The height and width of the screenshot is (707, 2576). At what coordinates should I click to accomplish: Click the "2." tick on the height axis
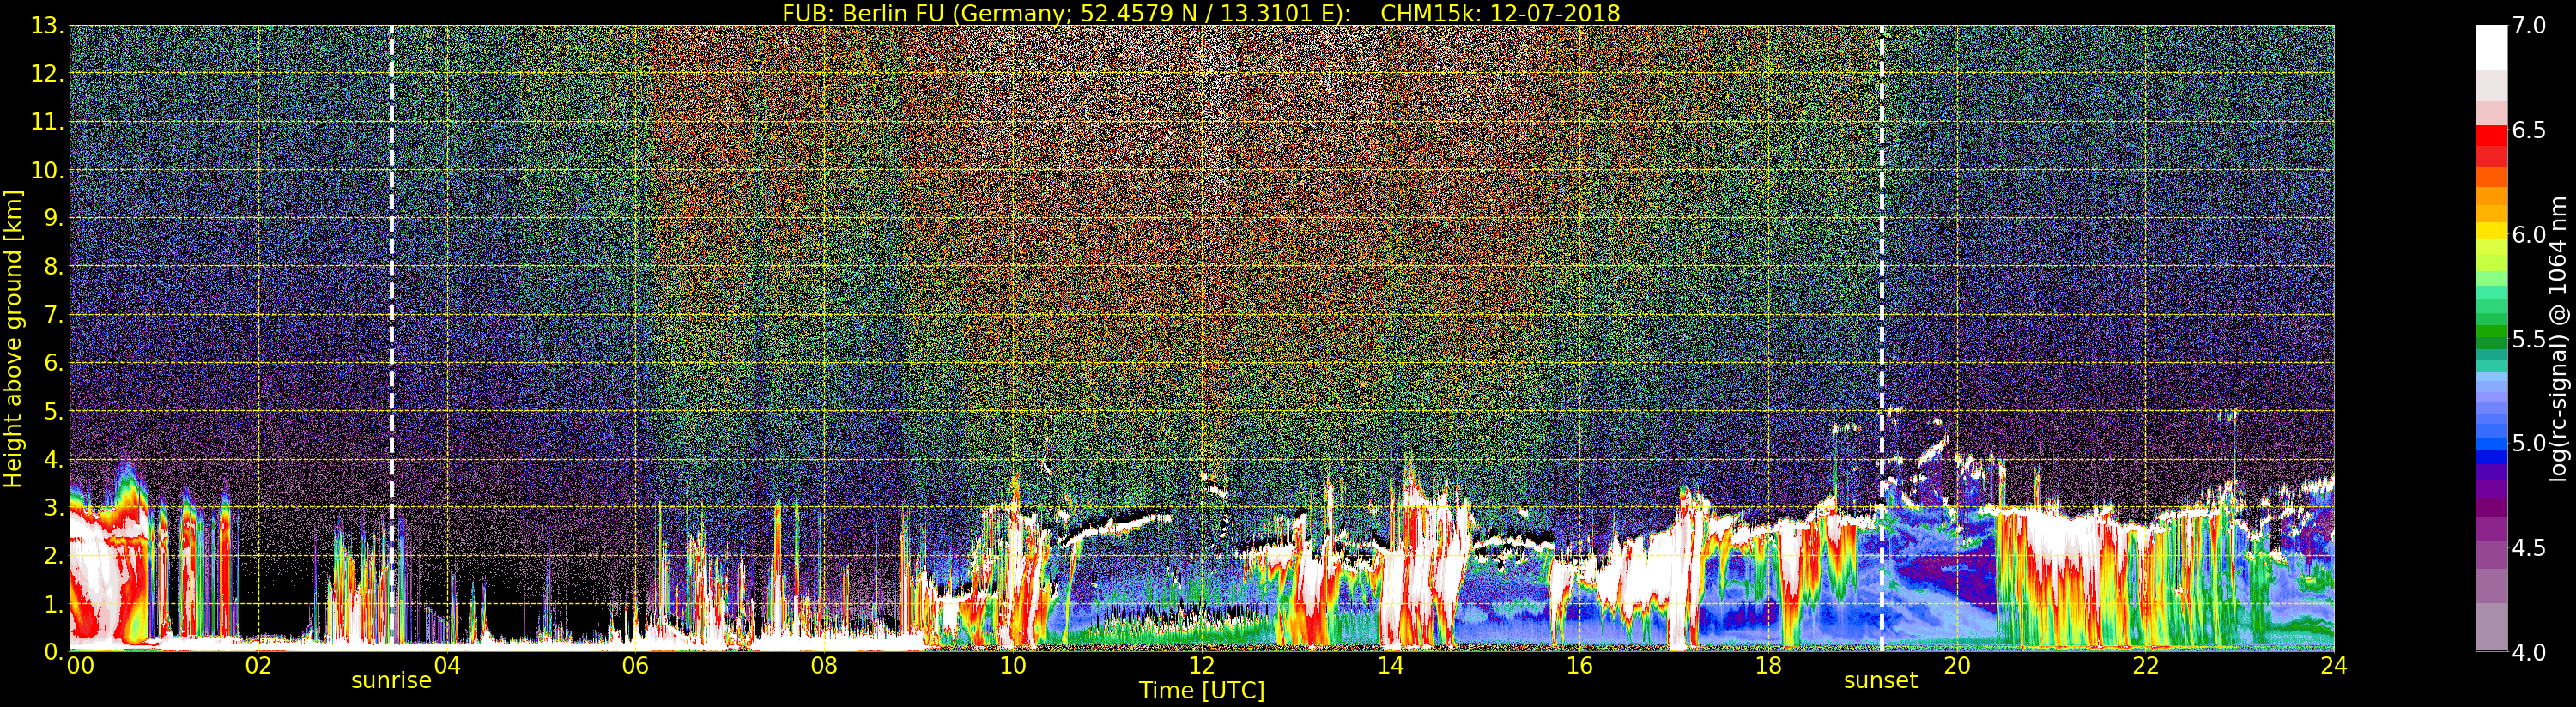[54, 556]
